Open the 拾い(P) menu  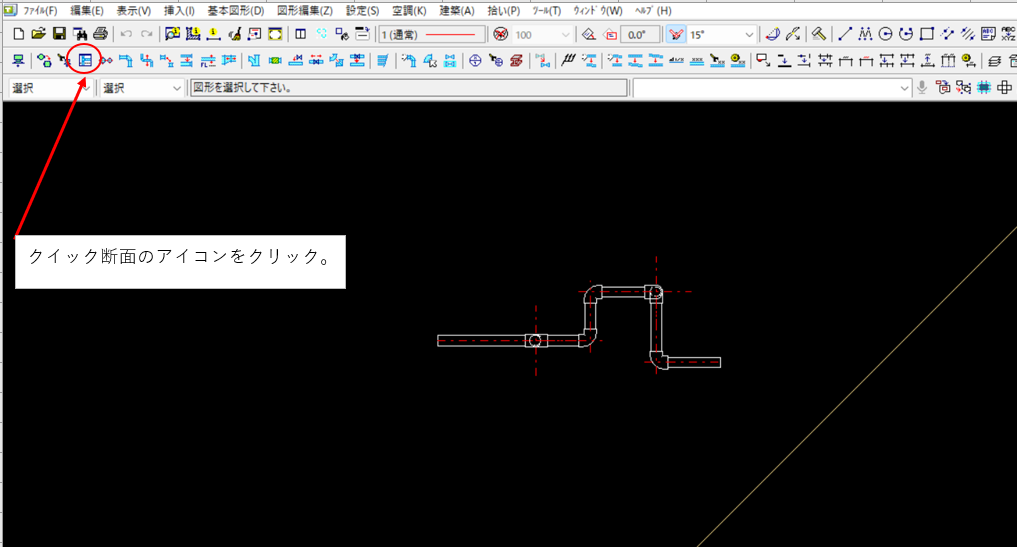pos(504,10)
